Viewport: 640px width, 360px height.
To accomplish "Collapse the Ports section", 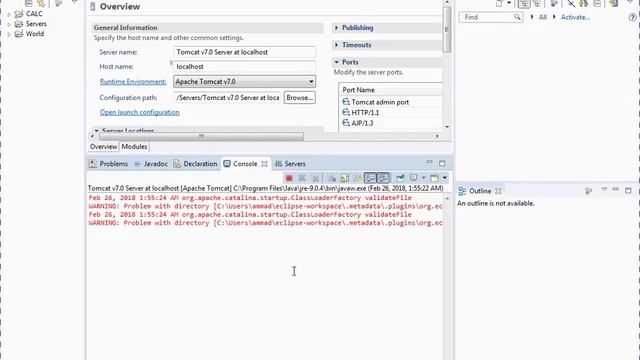I will pos(336,62).
